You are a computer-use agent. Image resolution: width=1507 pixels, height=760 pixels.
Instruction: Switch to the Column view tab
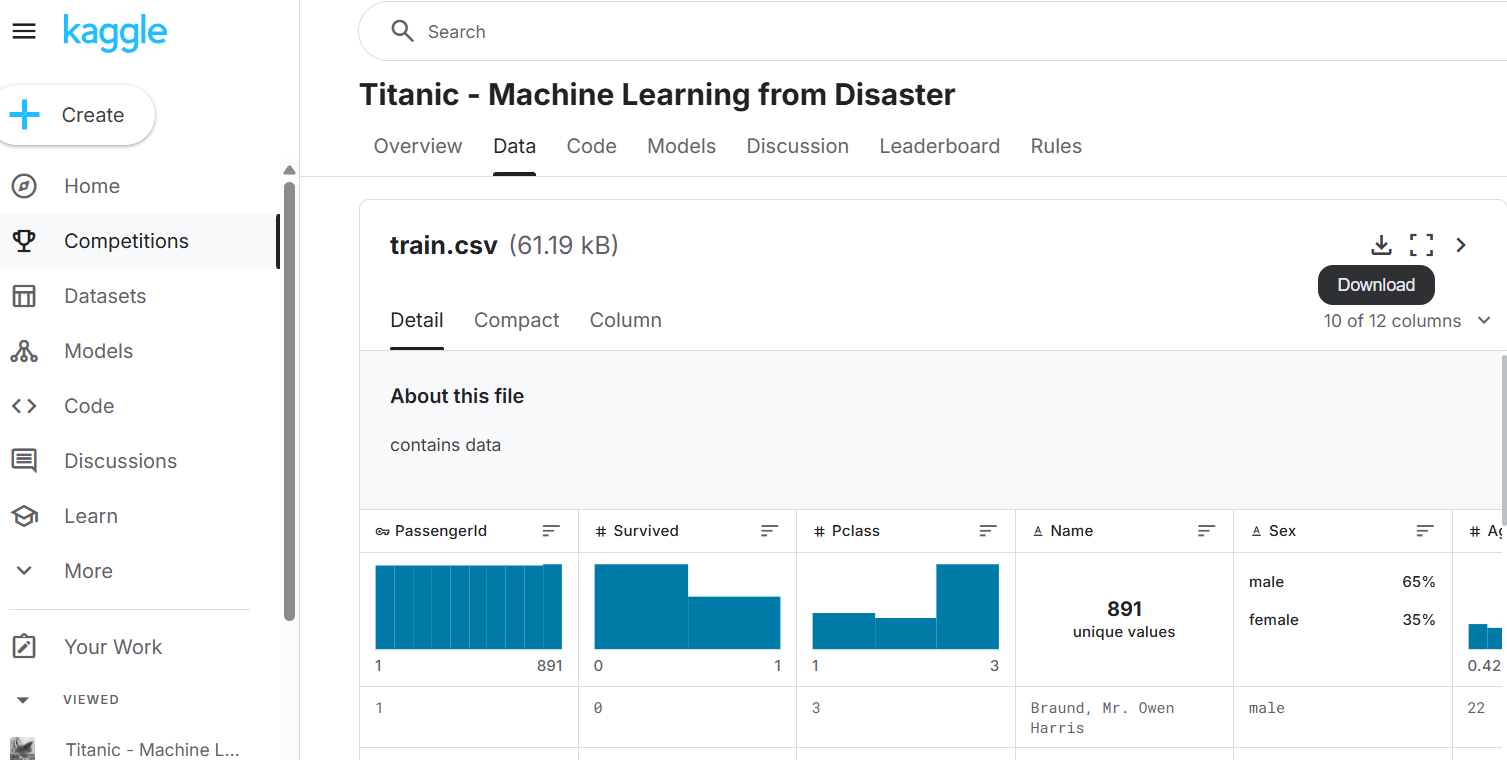click(x=625, y=320)
